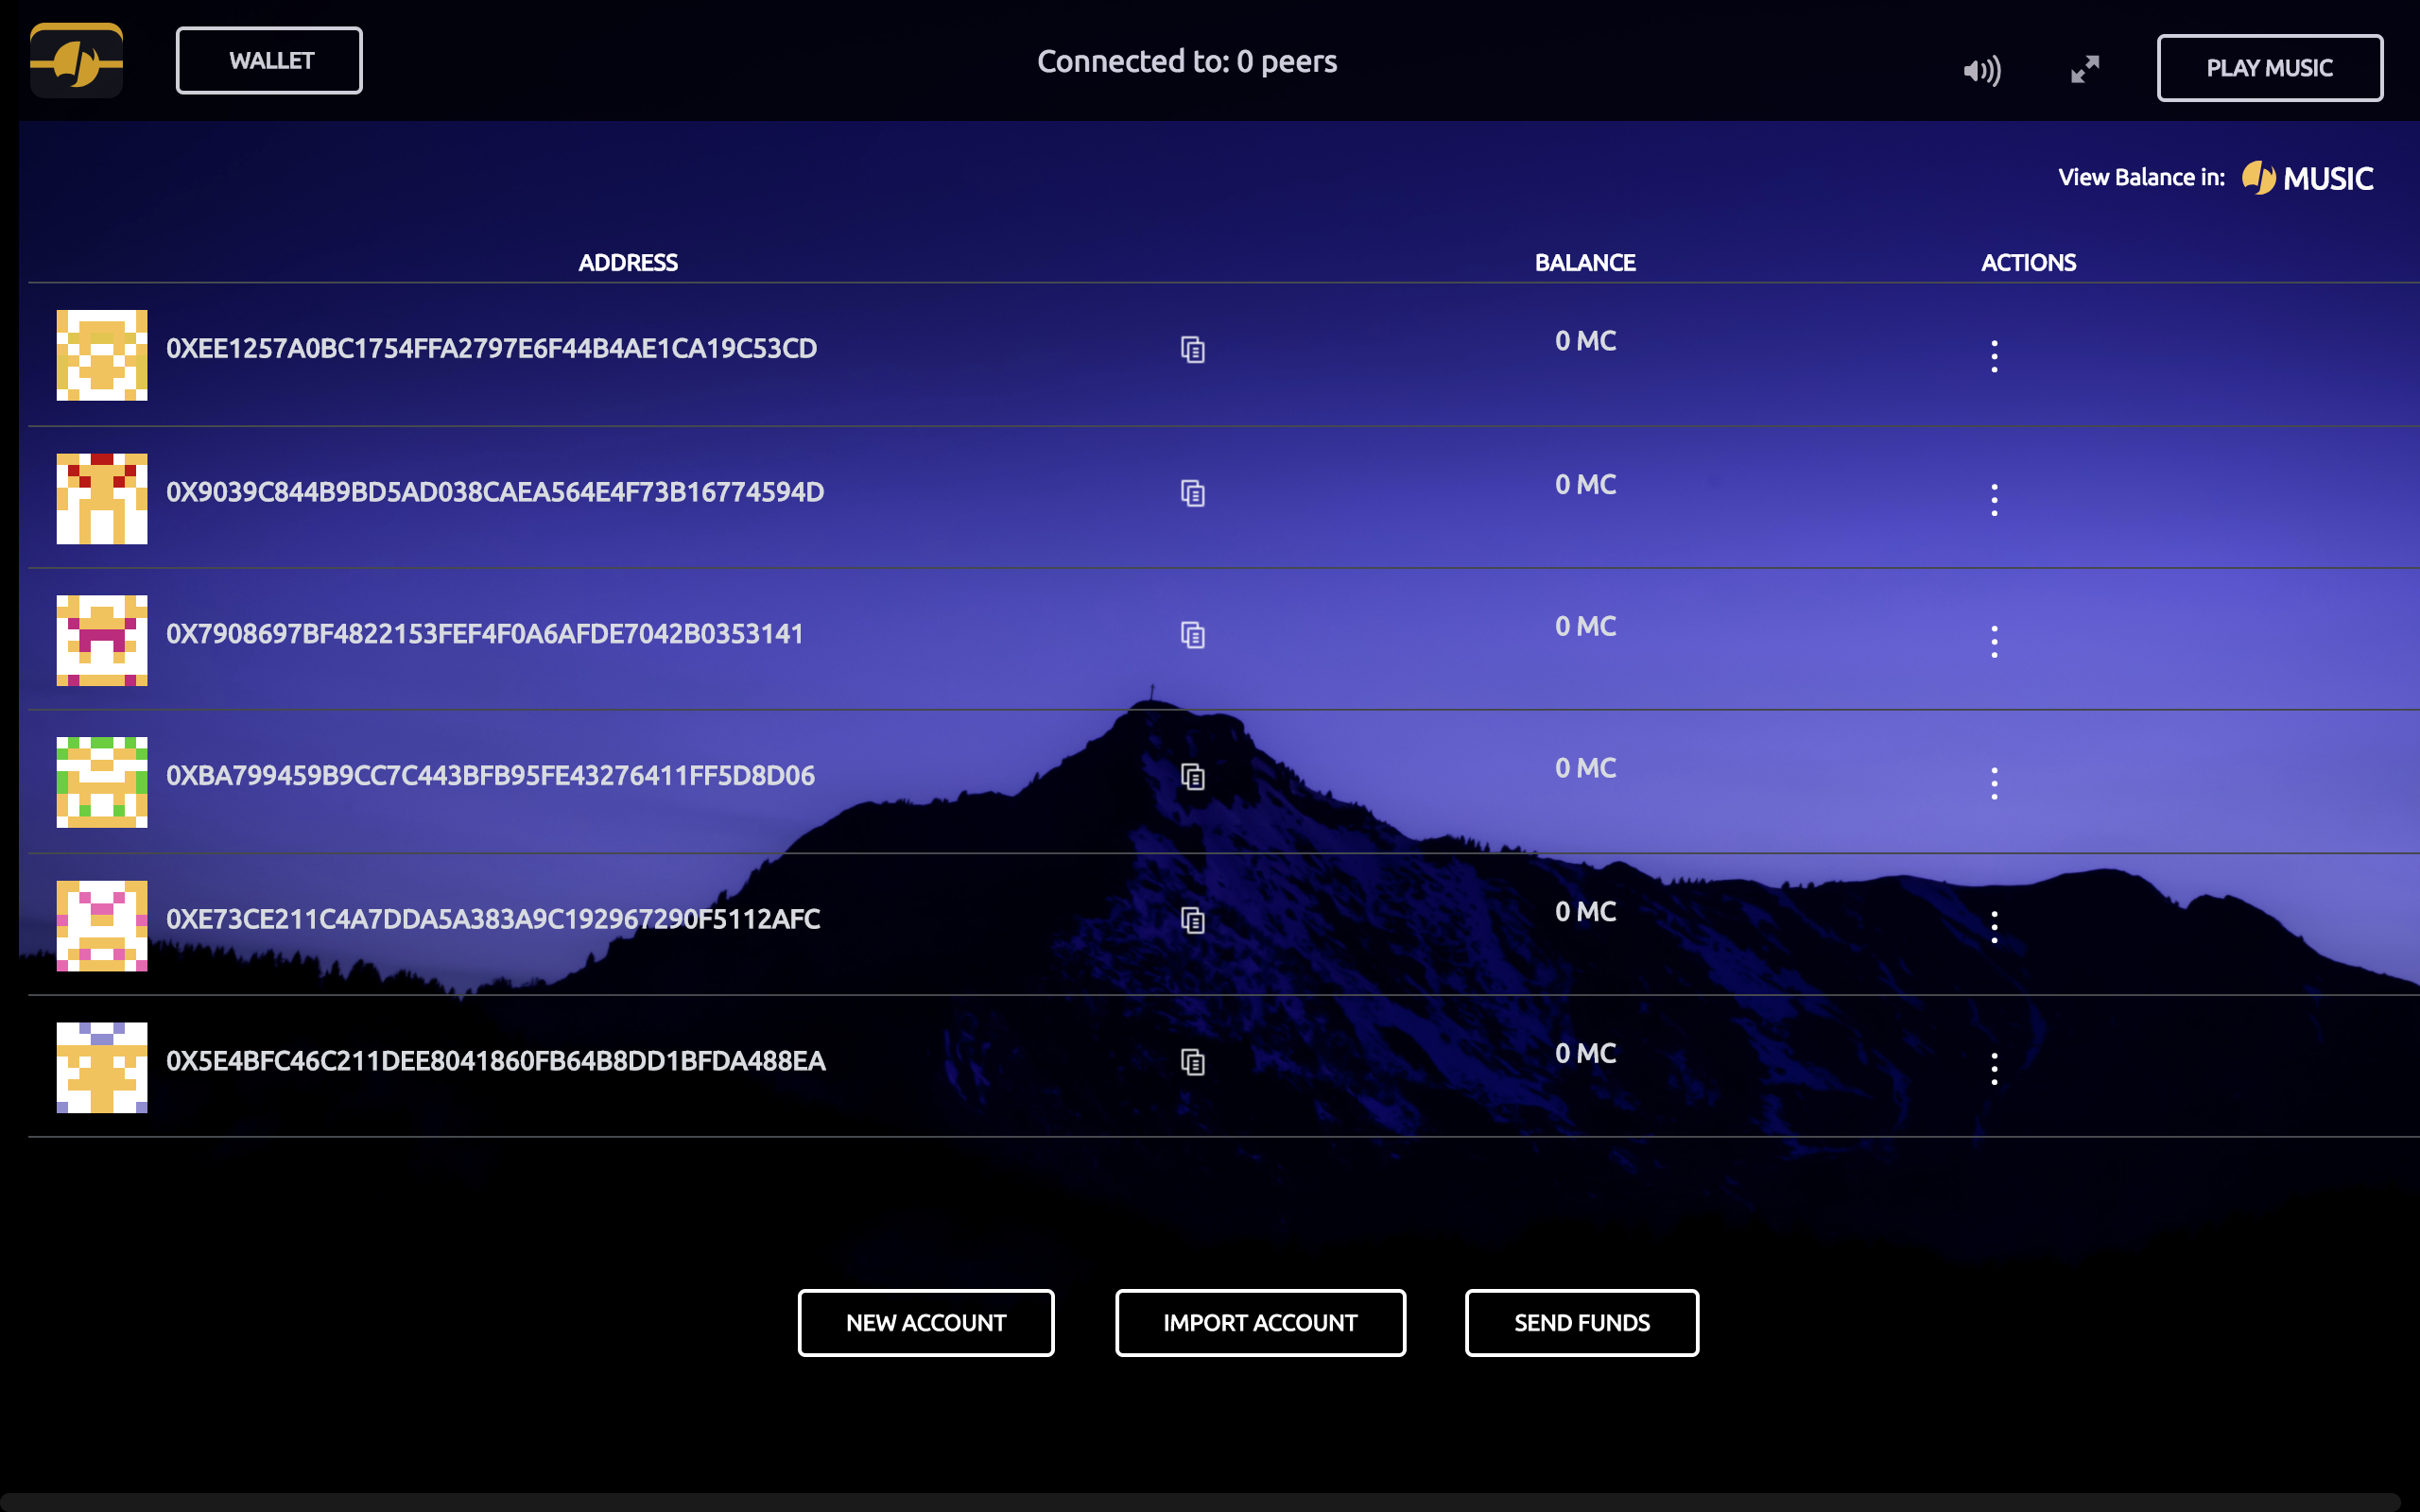
Task: Open the WALLET menu
Action: point(268,59)
